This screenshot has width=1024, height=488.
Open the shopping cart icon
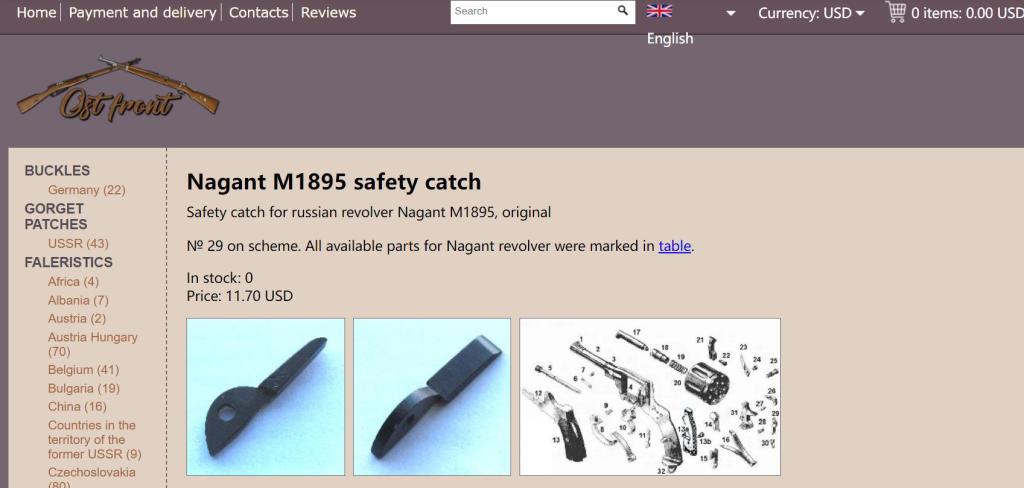(895, 12)
